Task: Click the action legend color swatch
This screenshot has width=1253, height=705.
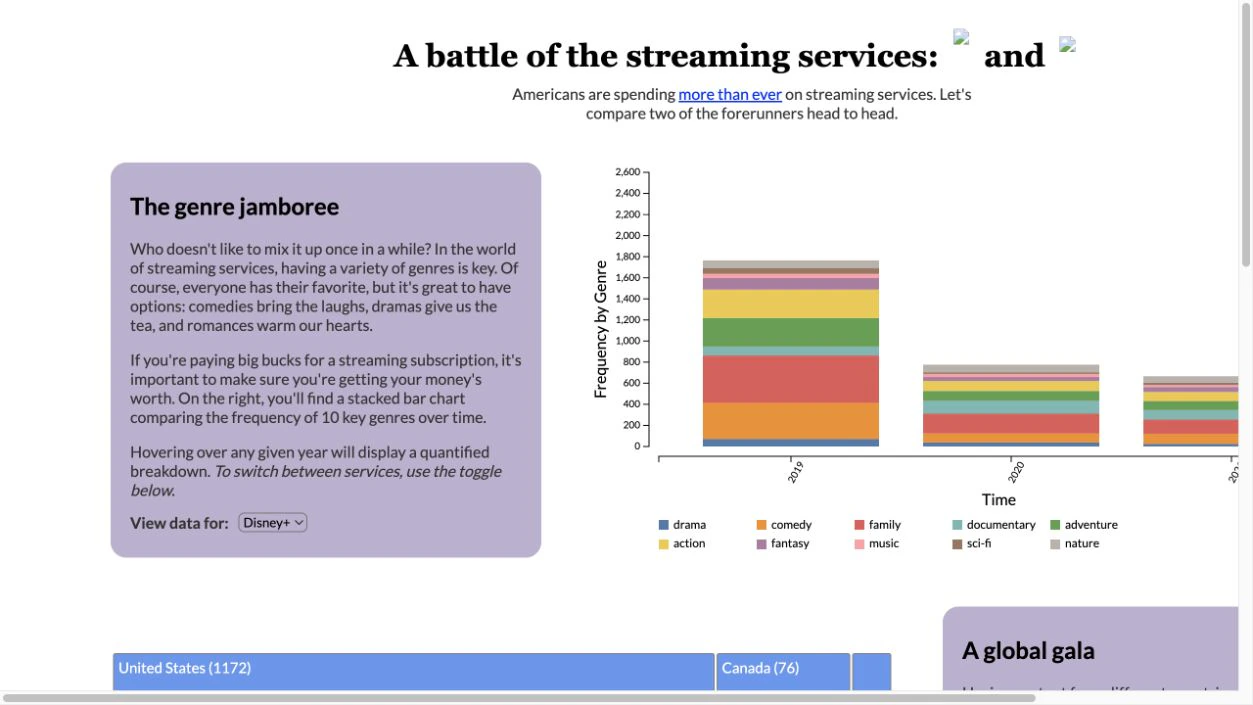Action: click(664, 544)
